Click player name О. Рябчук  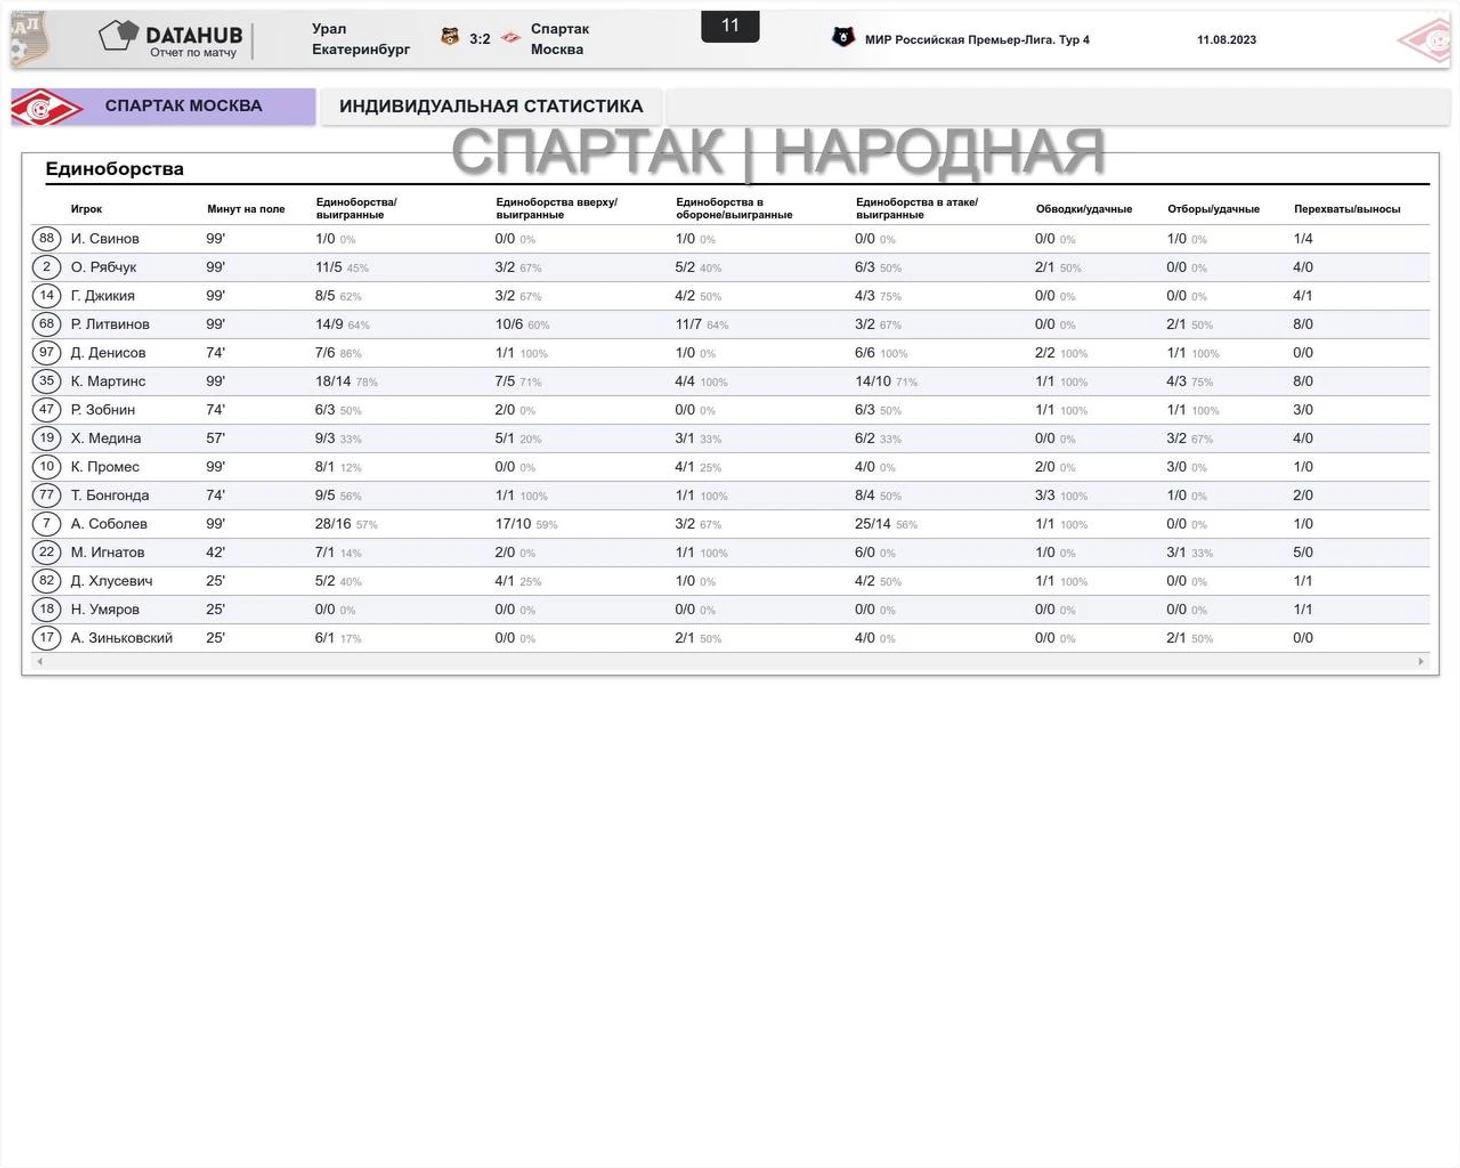(104, 267)
